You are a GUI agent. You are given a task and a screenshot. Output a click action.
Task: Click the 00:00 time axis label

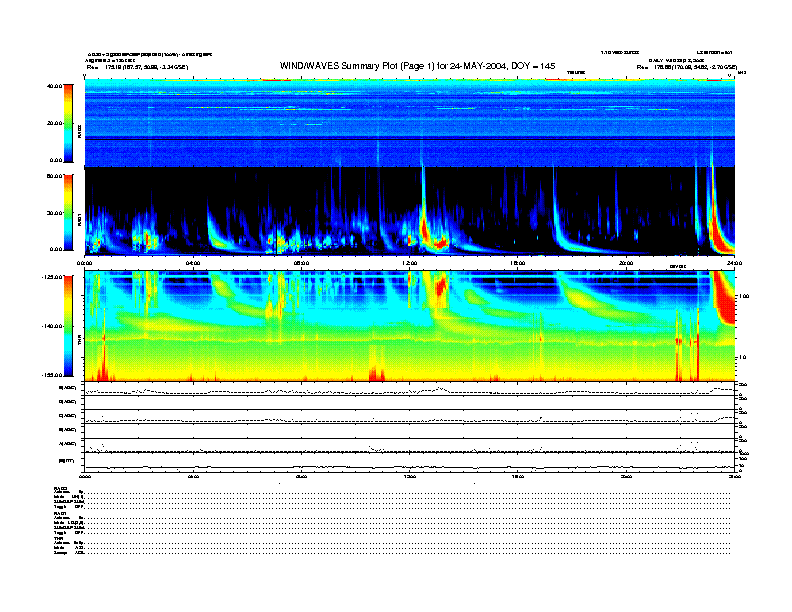(86, 262)
